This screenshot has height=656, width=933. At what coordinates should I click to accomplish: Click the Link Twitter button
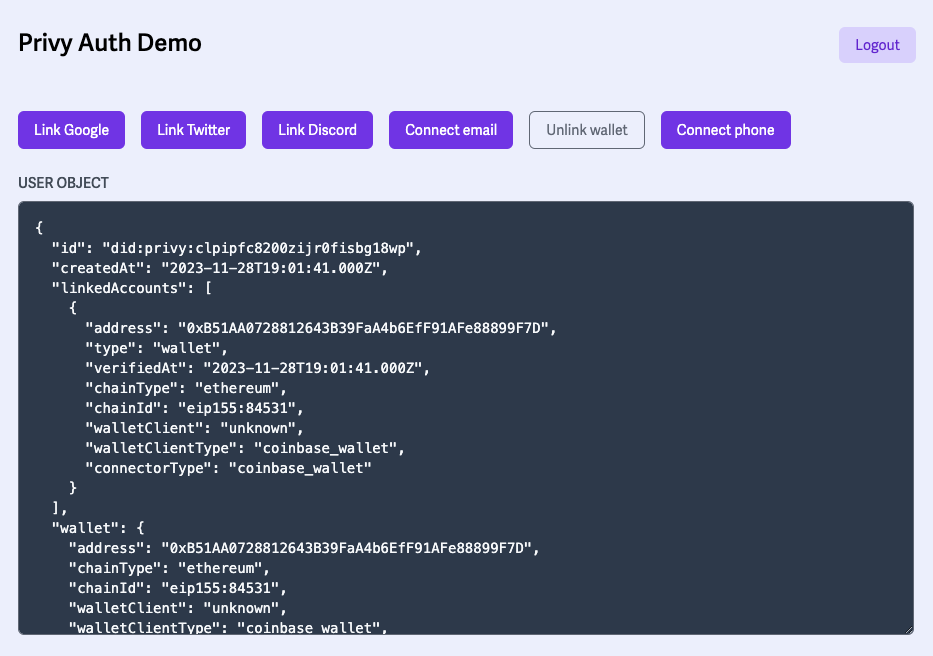point(193,130)
